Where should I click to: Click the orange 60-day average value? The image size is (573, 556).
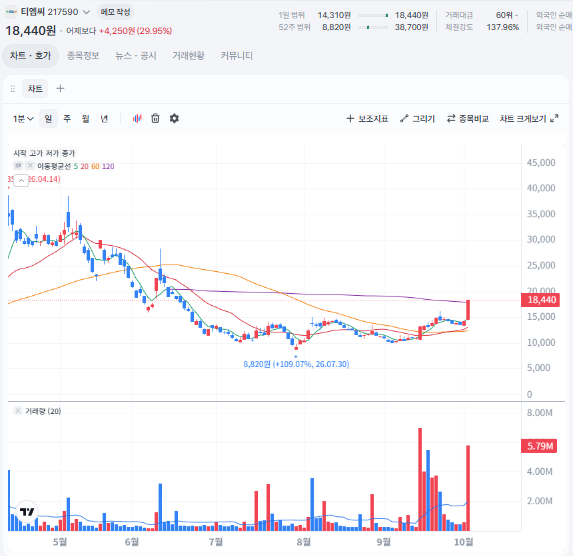pyautogui.click(x=95, y=166)
